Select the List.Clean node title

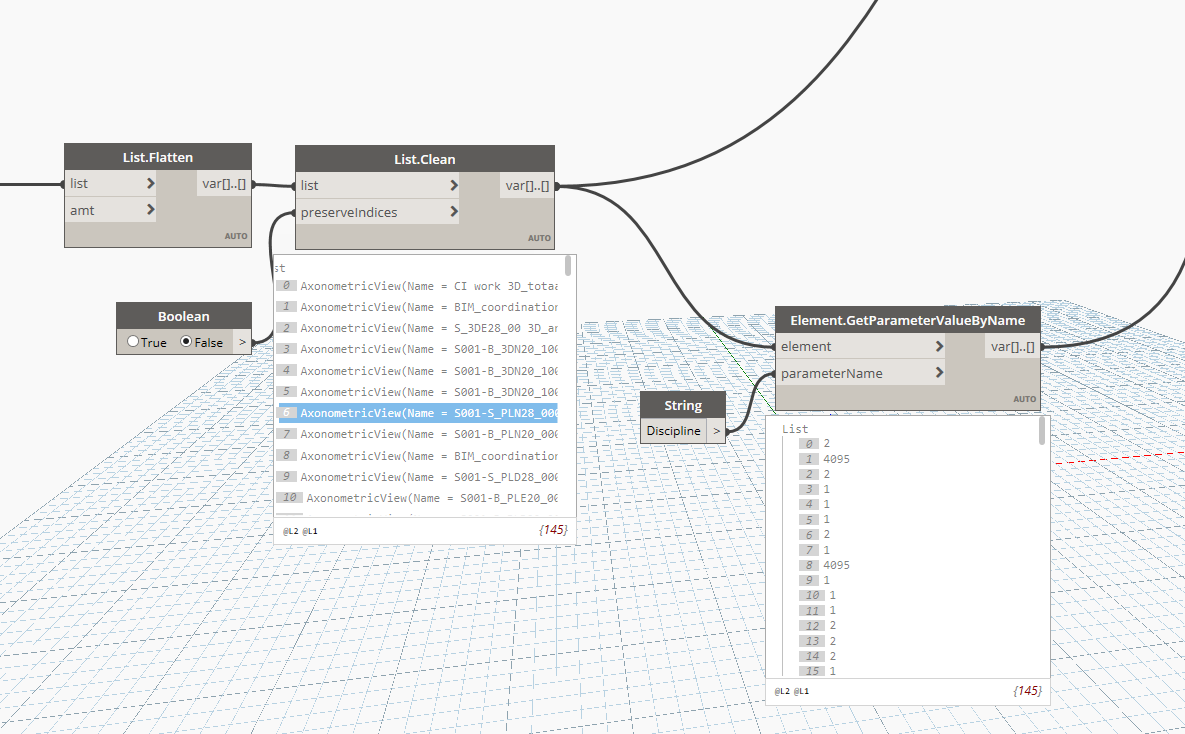[x=425, y=159]
